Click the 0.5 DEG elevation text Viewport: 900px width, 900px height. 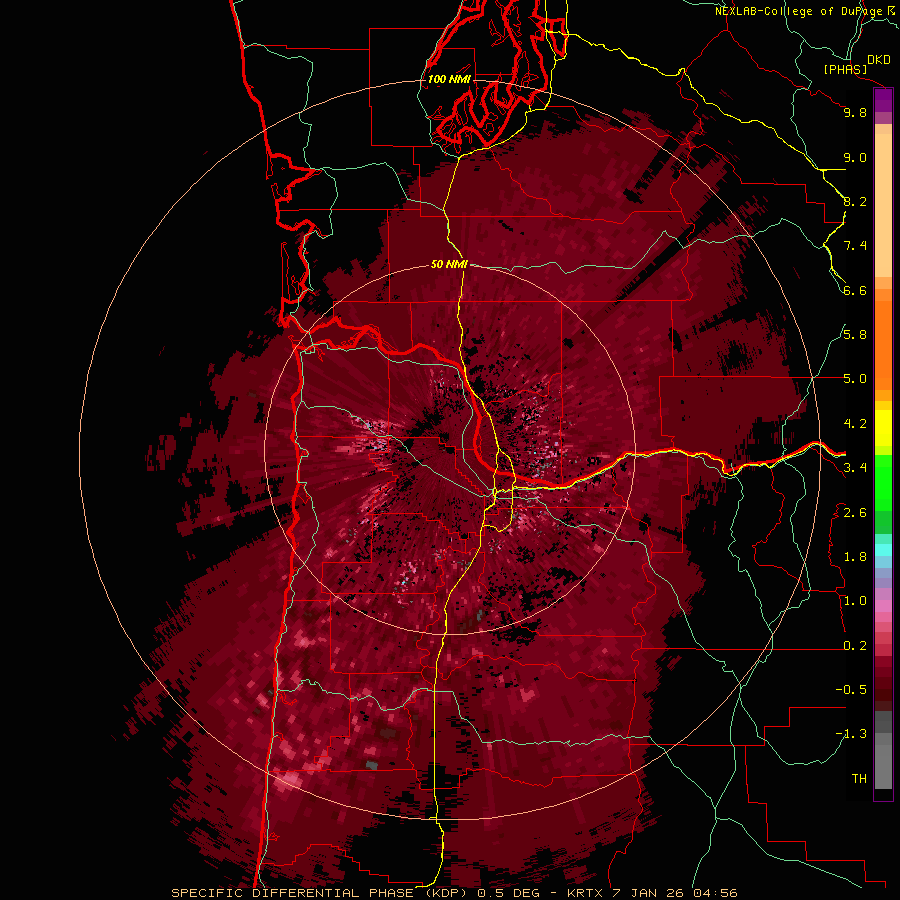tap(511, 893)
